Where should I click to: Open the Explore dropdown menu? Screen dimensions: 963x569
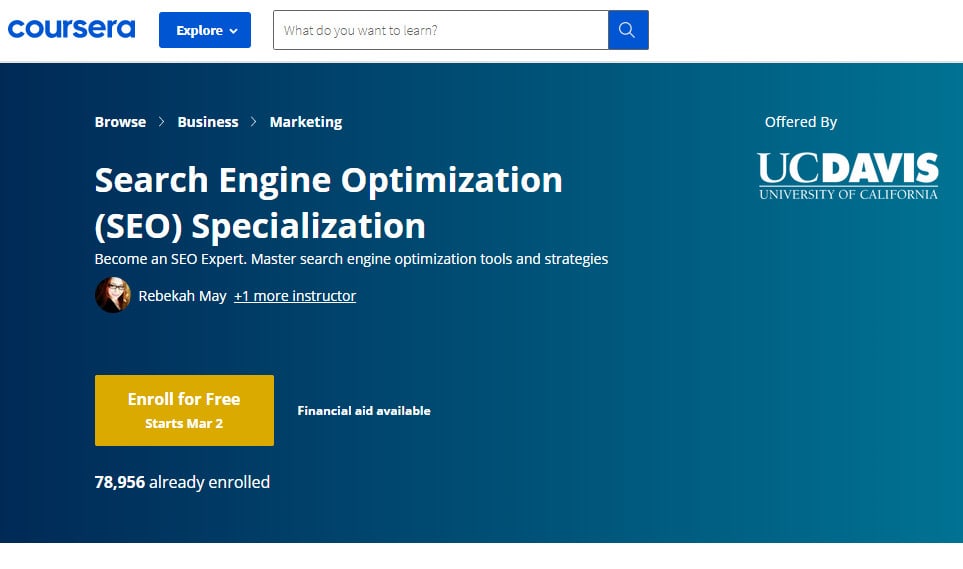[205, 30]
